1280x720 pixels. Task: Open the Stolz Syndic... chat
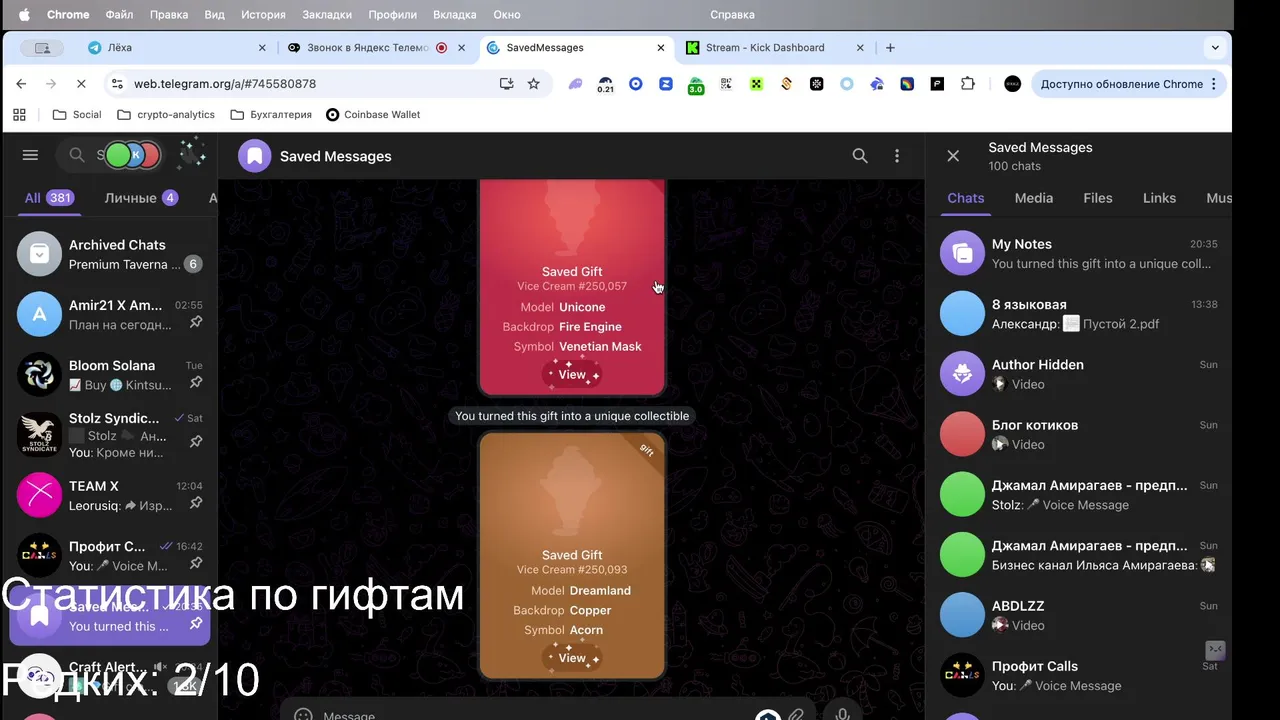pos(110,435)
